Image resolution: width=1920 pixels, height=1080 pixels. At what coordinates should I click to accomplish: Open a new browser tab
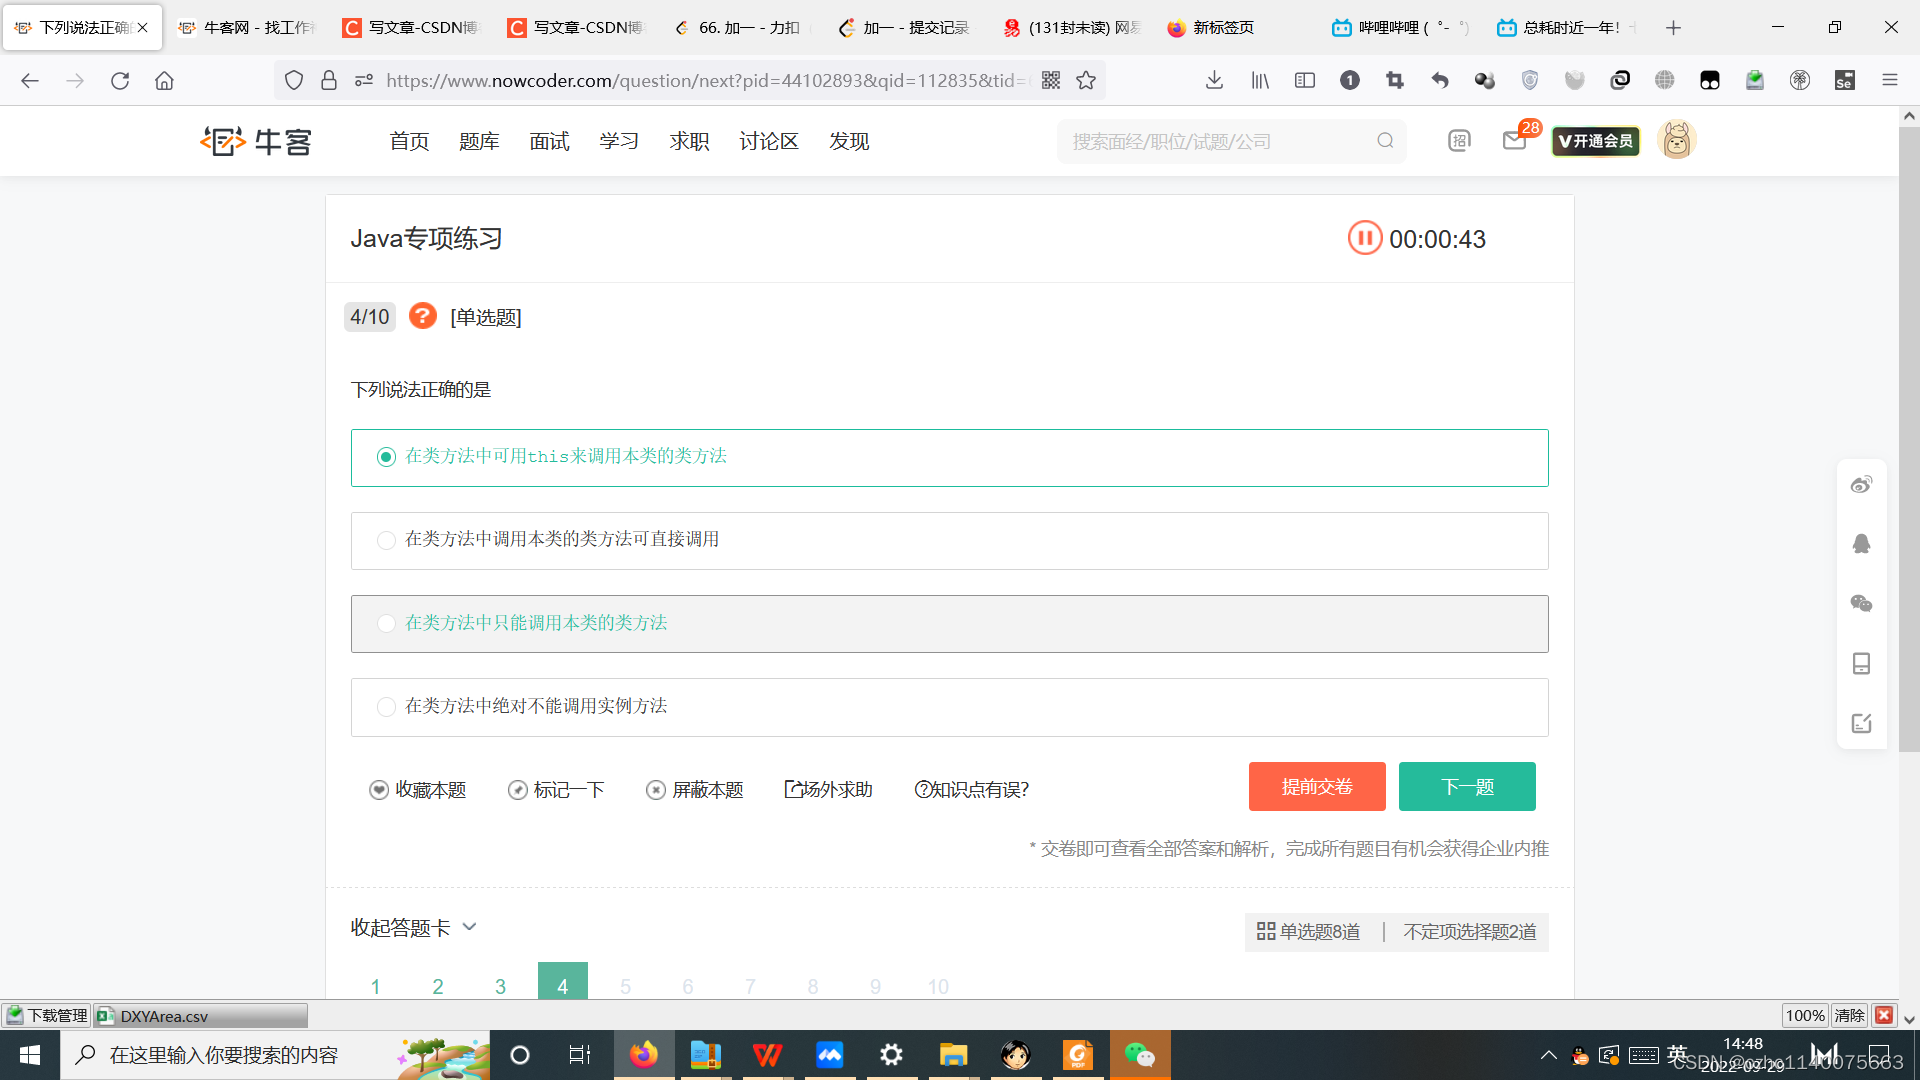(x=1673, y=27)
